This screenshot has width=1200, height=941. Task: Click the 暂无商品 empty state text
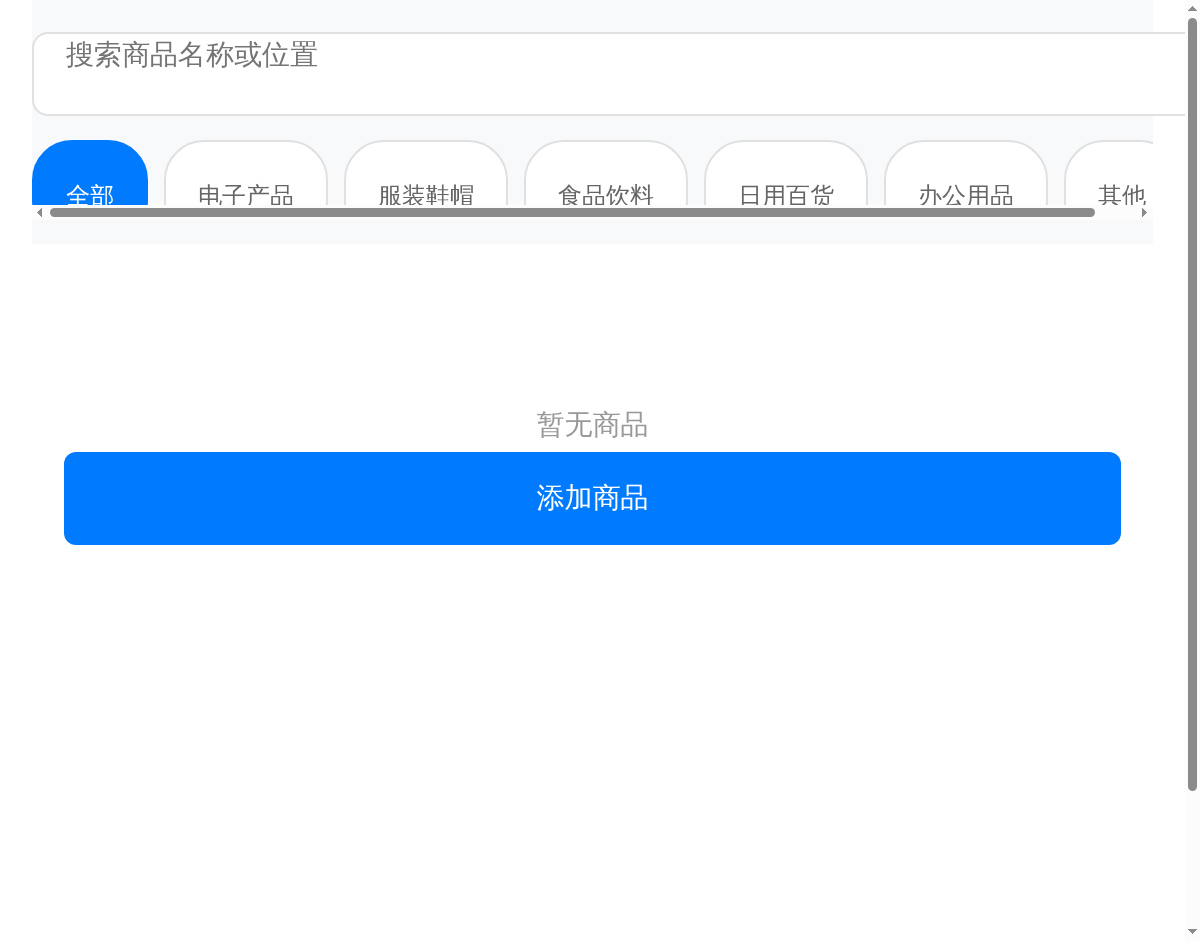point(592,425)
